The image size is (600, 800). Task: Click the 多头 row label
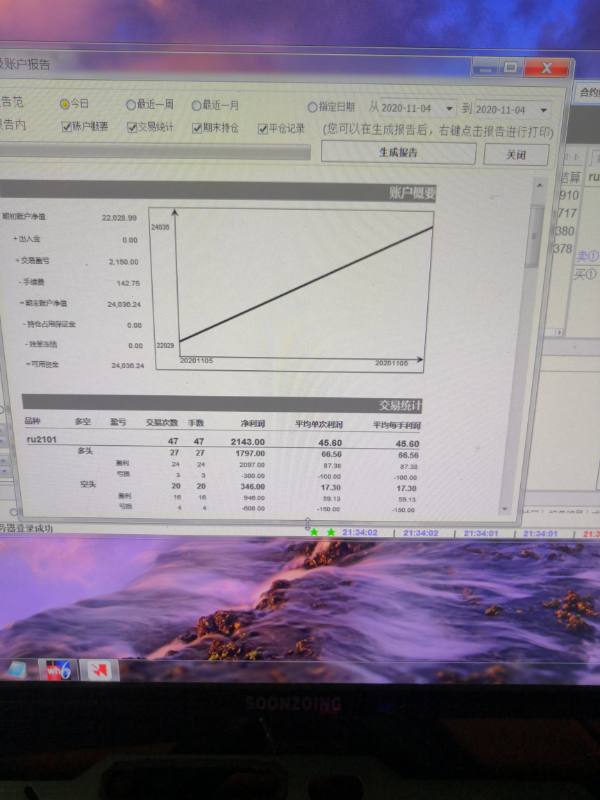[x=85, y=451]
